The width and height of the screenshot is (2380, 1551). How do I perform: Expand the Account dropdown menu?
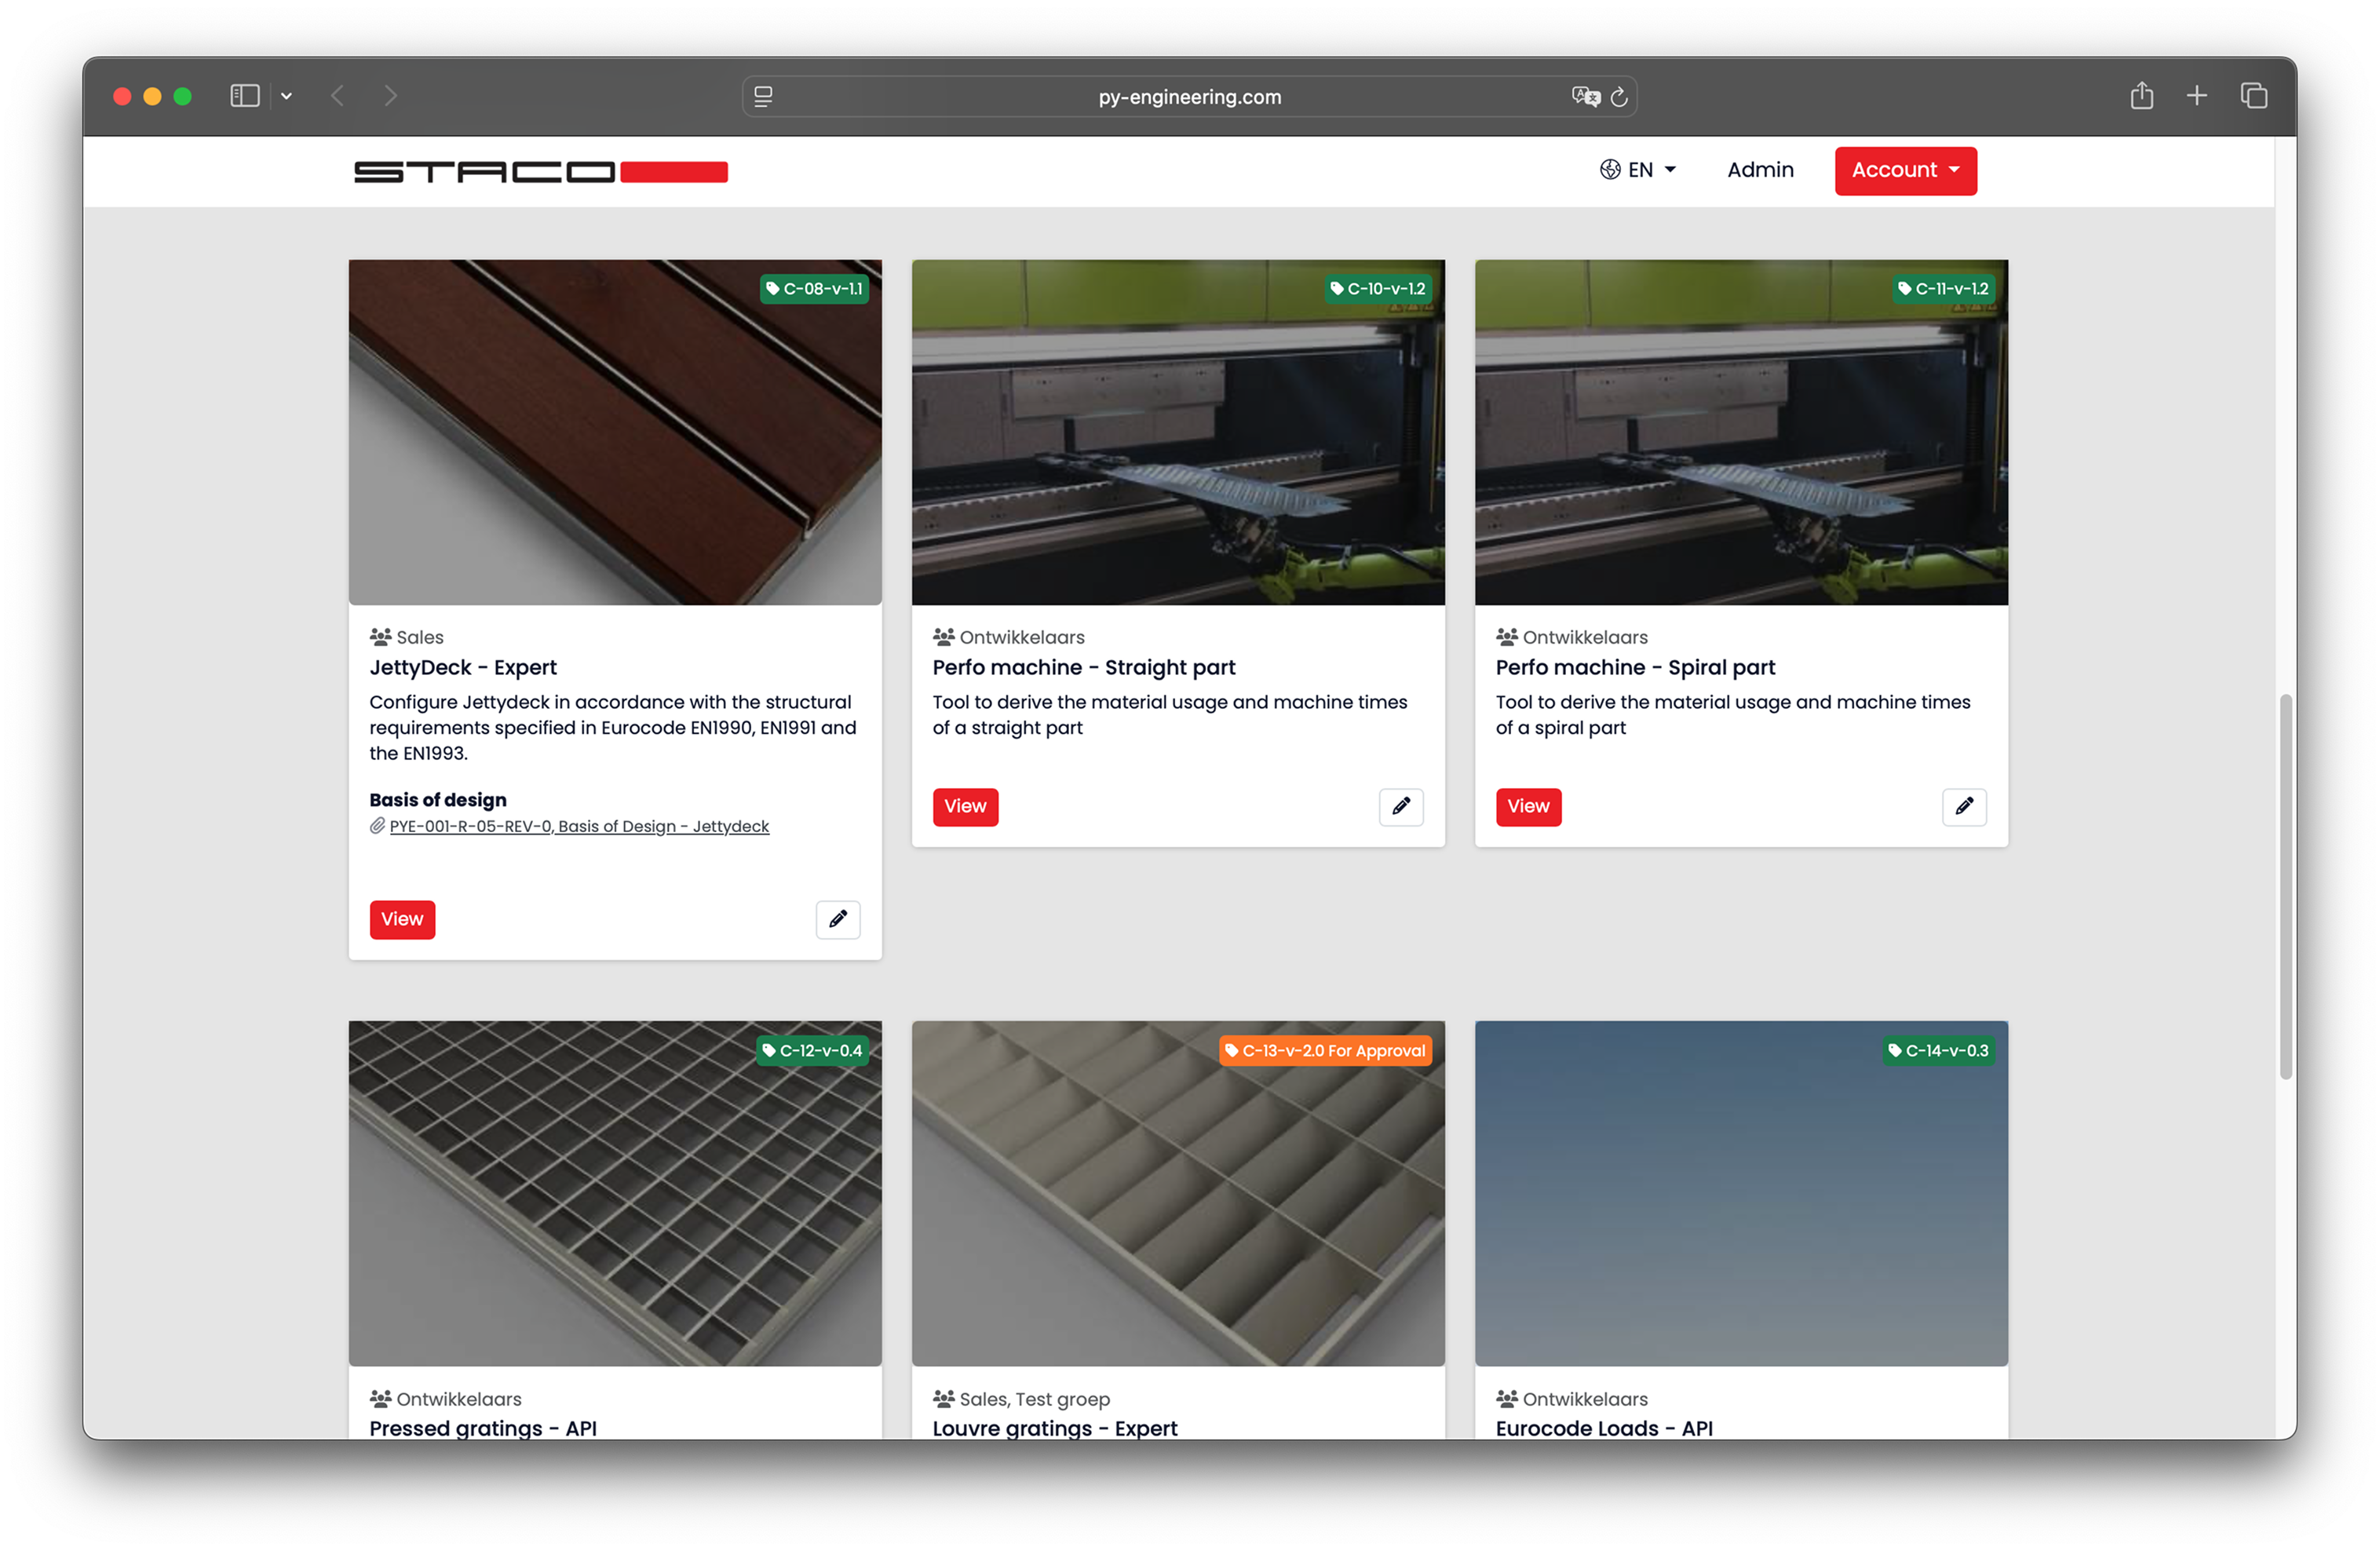pyautogui.click(x=1904, y=171)
